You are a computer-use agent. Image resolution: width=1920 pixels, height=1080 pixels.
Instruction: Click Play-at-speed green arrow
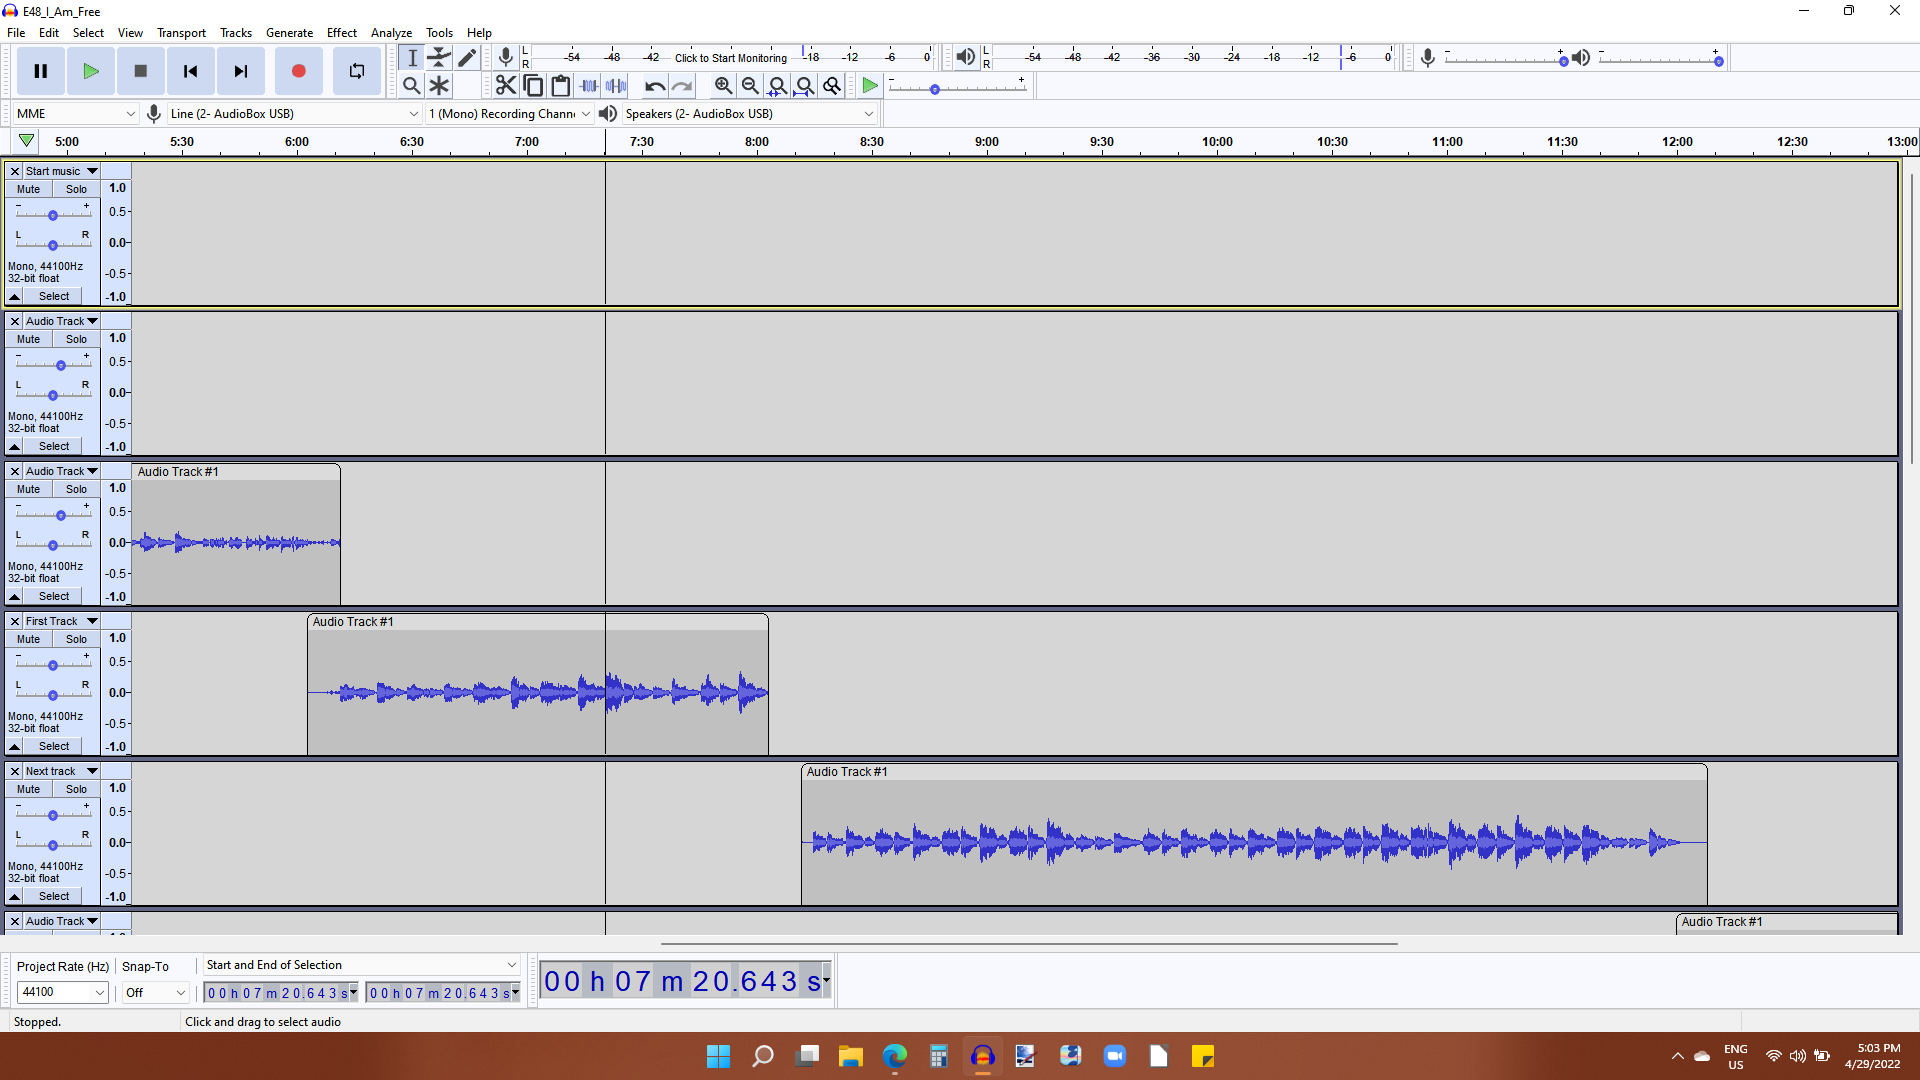pos(870,86)
